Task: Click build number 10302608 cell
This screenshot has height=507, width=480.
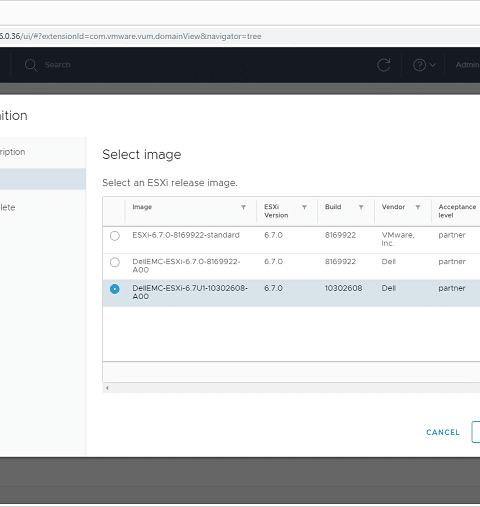Action: 343,288
